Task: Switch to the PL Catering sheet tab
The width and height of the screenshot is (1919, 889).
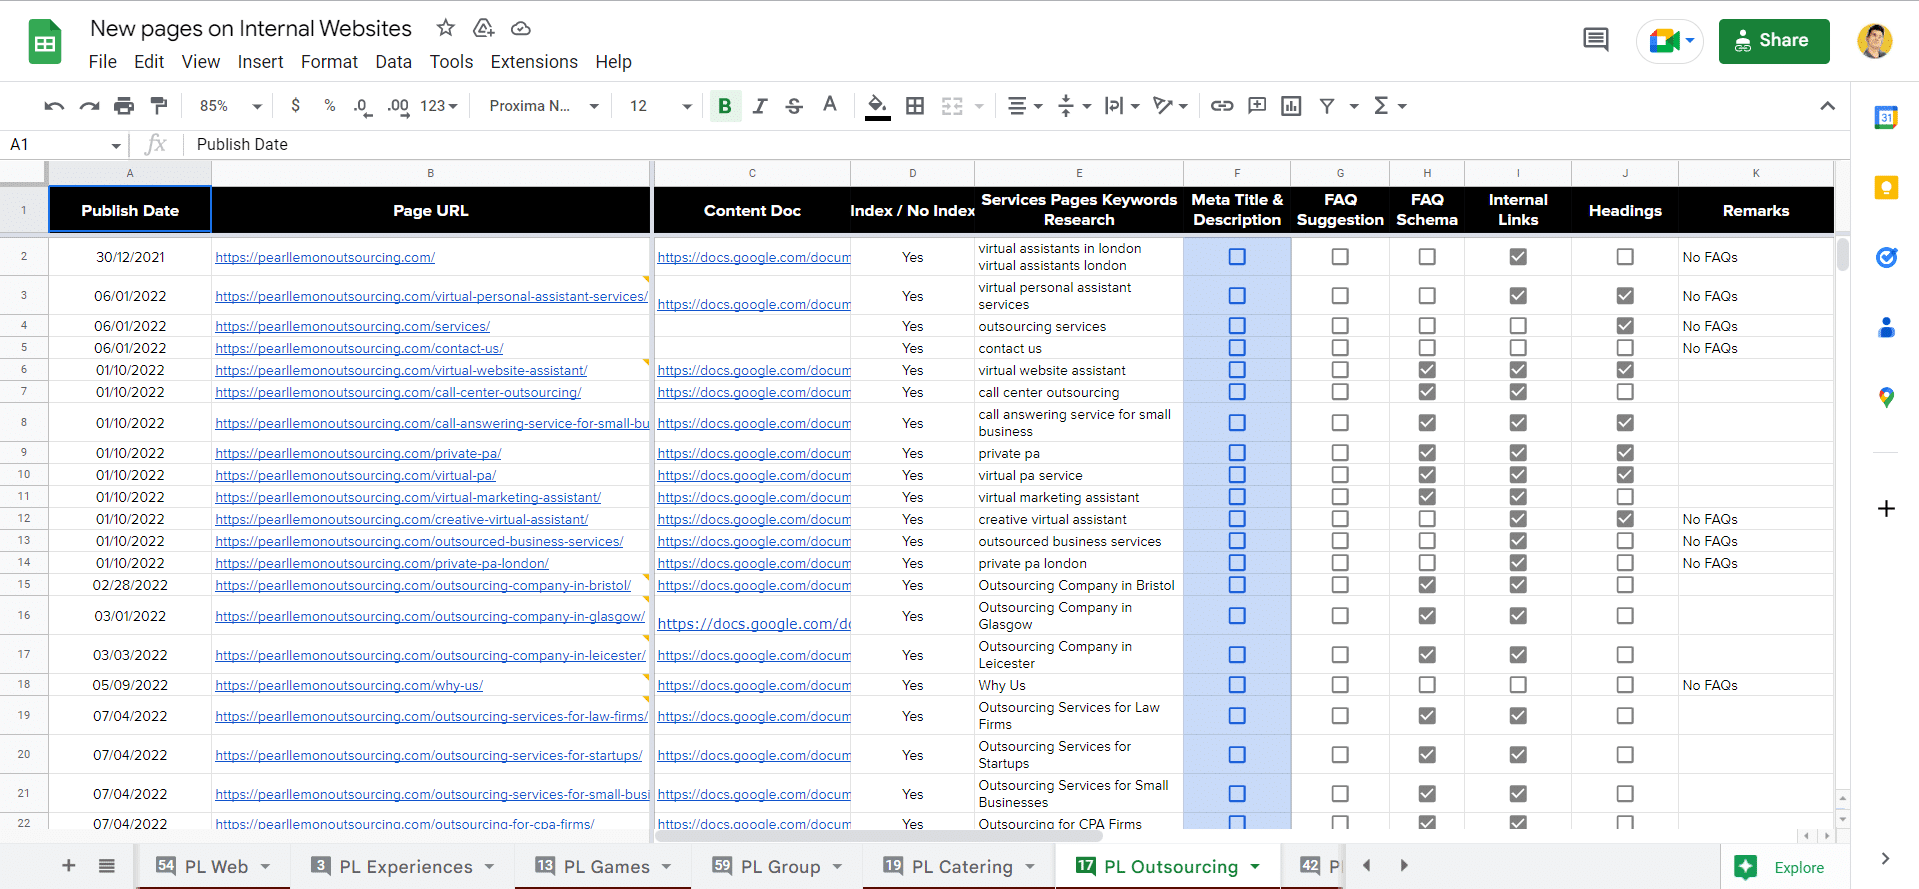Action: point(959,866)
